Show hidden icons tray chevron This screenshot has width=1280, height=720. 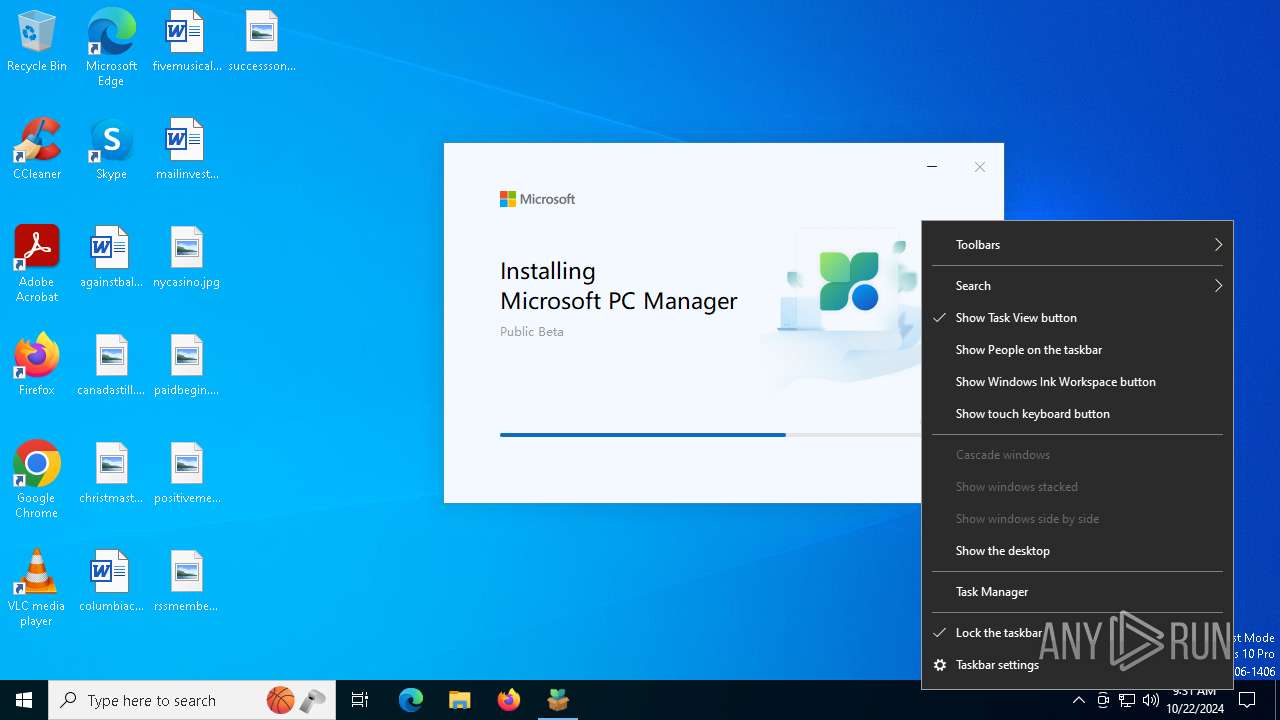click(x=1078, y=700)
